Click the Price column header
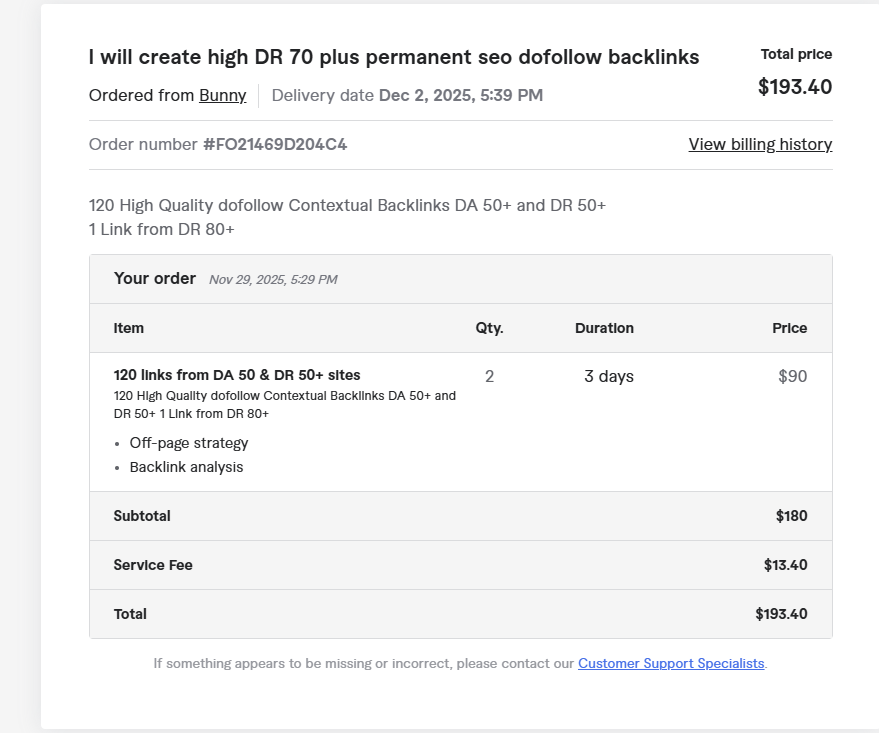 789,328
